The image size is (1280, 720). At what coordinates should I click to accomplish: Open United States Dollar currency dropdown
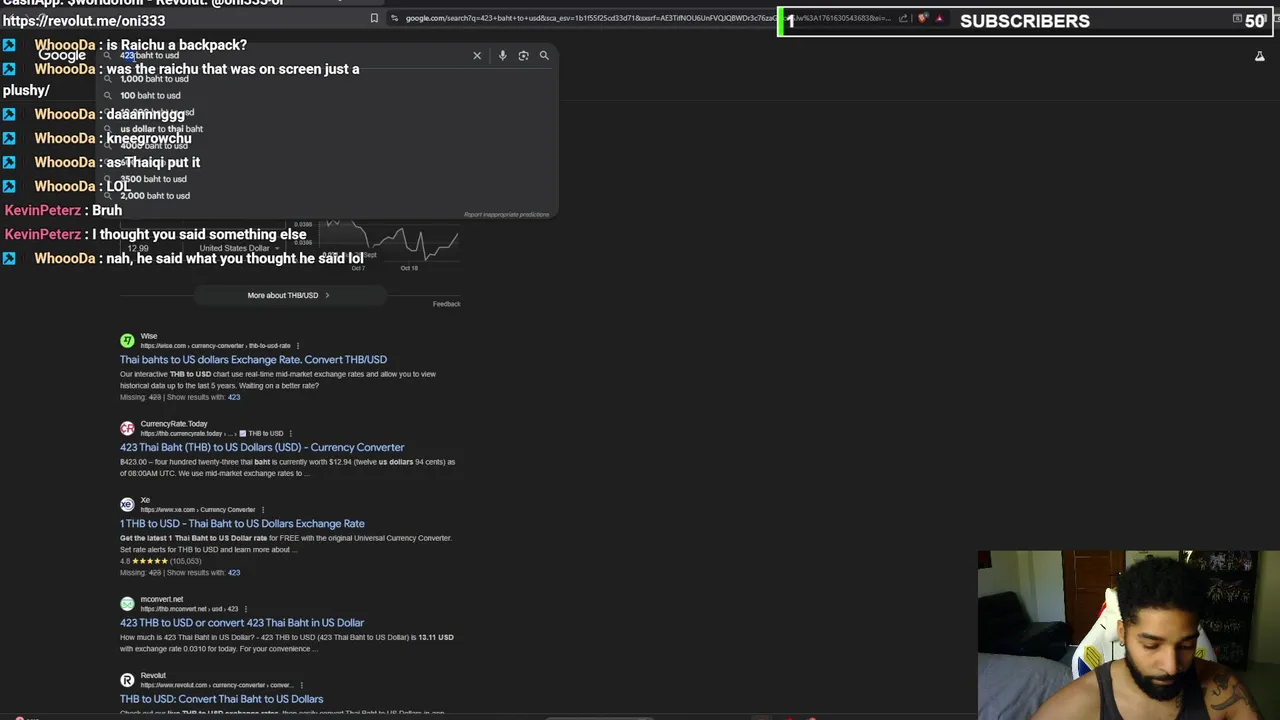pos(238,248)
